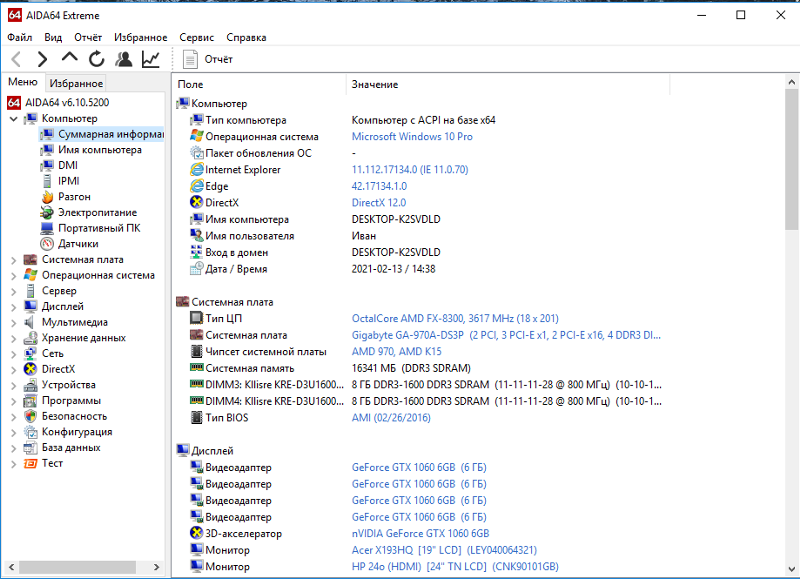Select IPMI in the tree
The image size is (800, 579).
(x=68, y=181)
